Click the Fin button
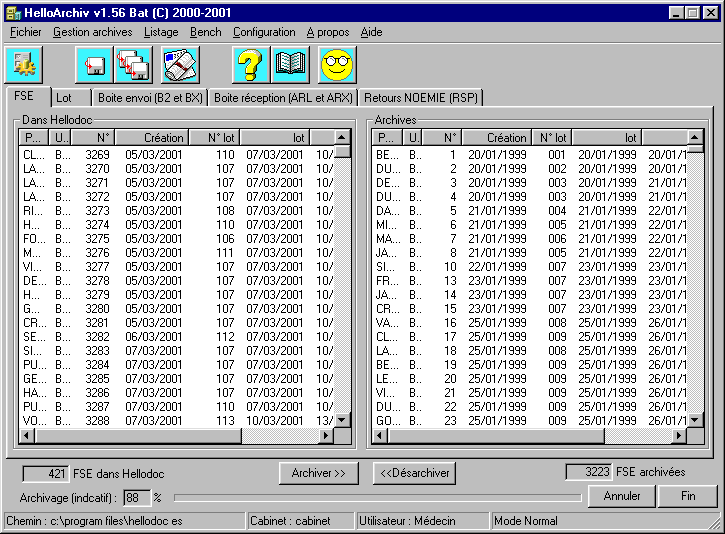 (688, 496)
